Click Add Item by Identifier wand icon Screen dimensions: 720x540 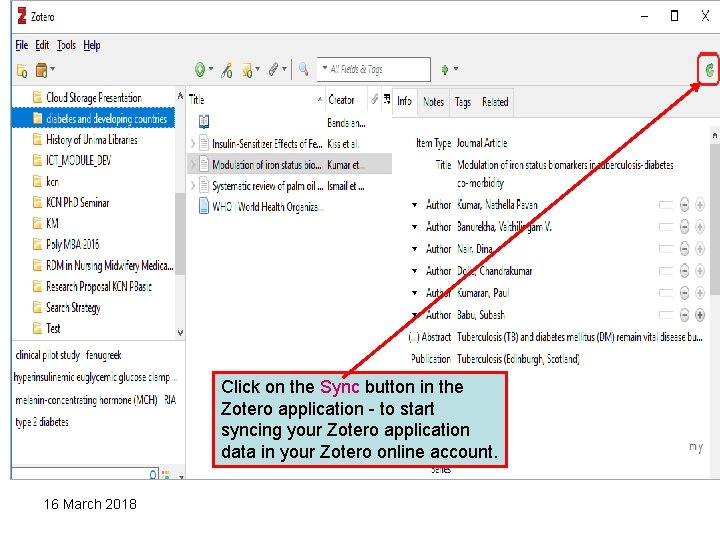(x=226, y=70)
